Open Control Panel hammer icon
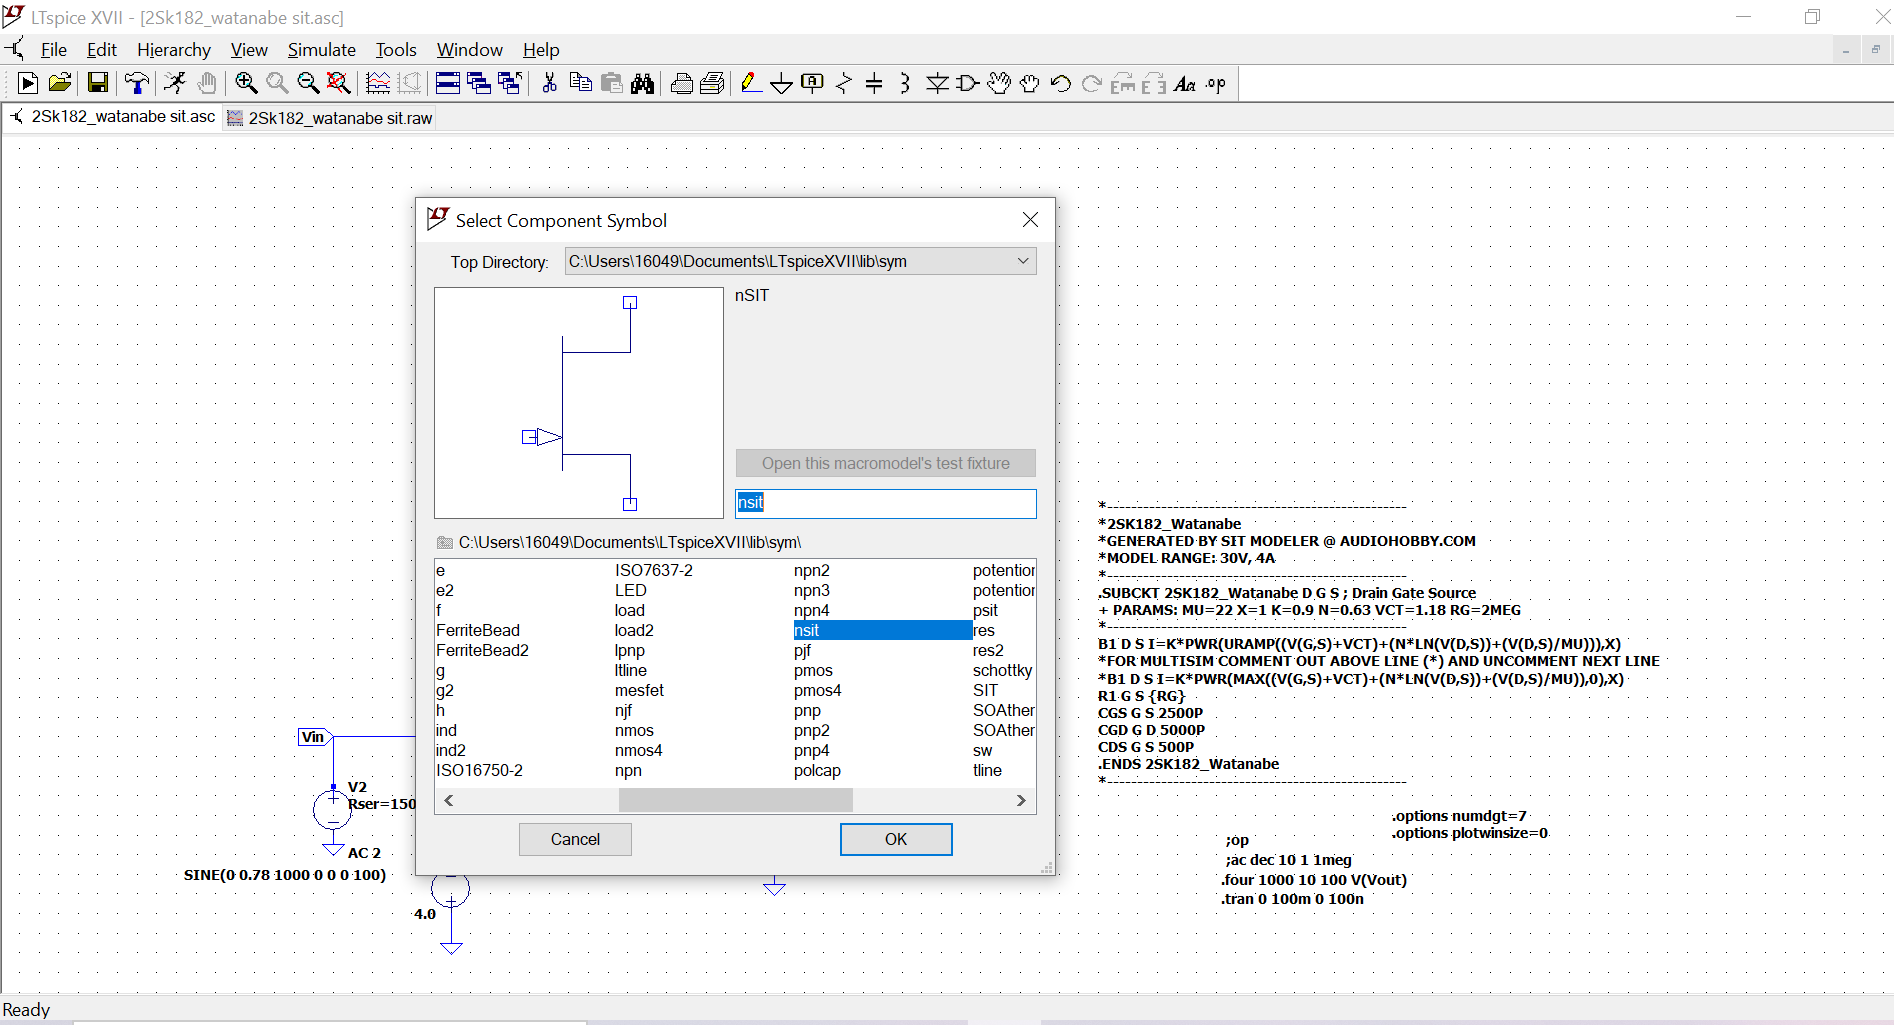Screen dimensions: 1894x1025 [x=136, y=84]
